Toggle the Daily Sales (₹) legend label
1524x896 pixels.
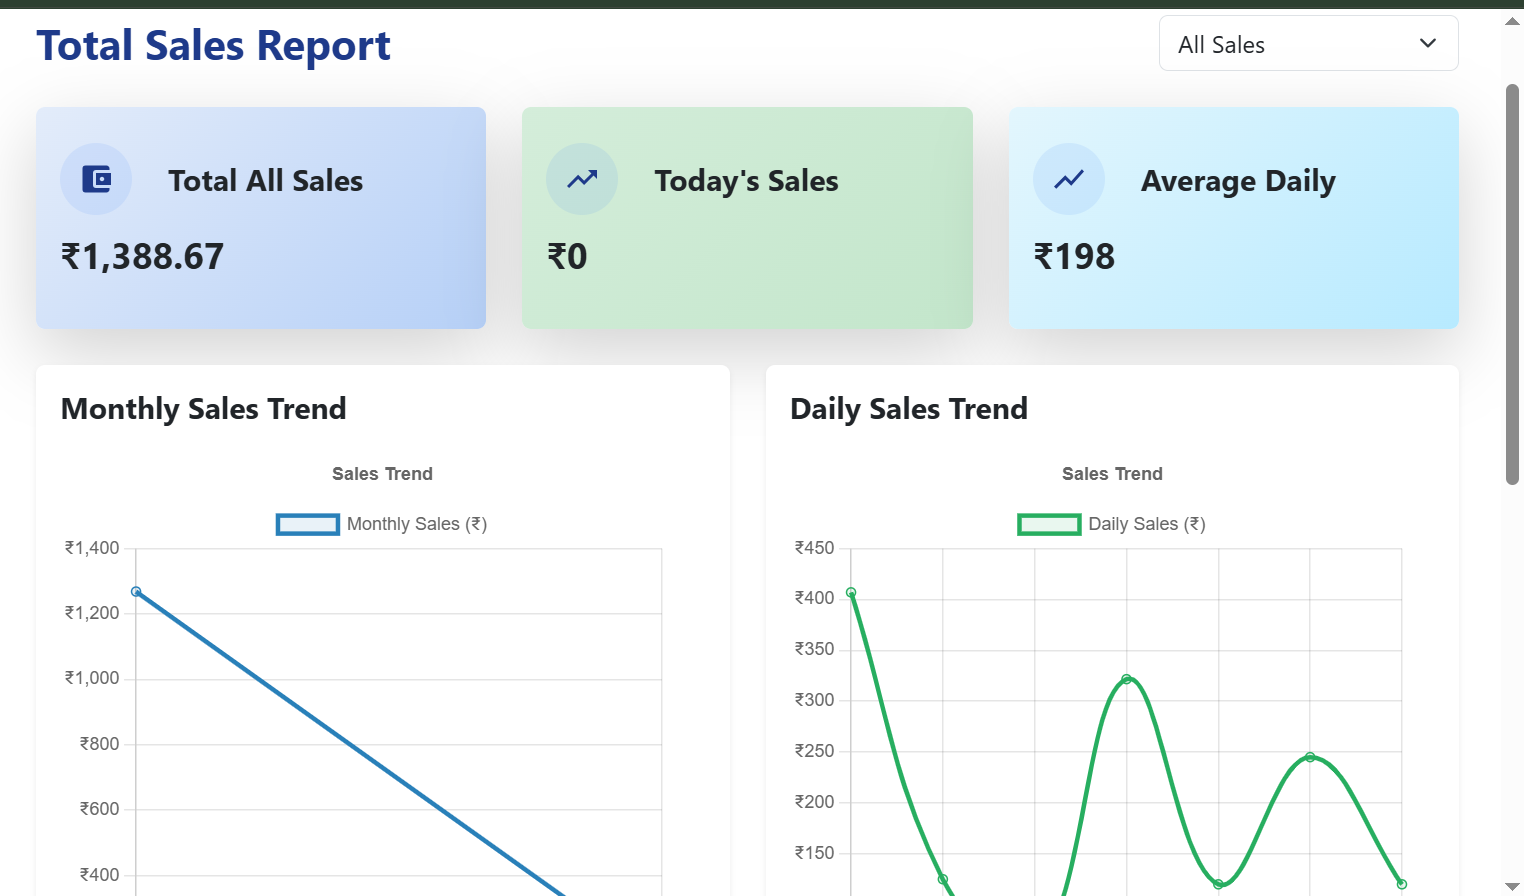1146,524
